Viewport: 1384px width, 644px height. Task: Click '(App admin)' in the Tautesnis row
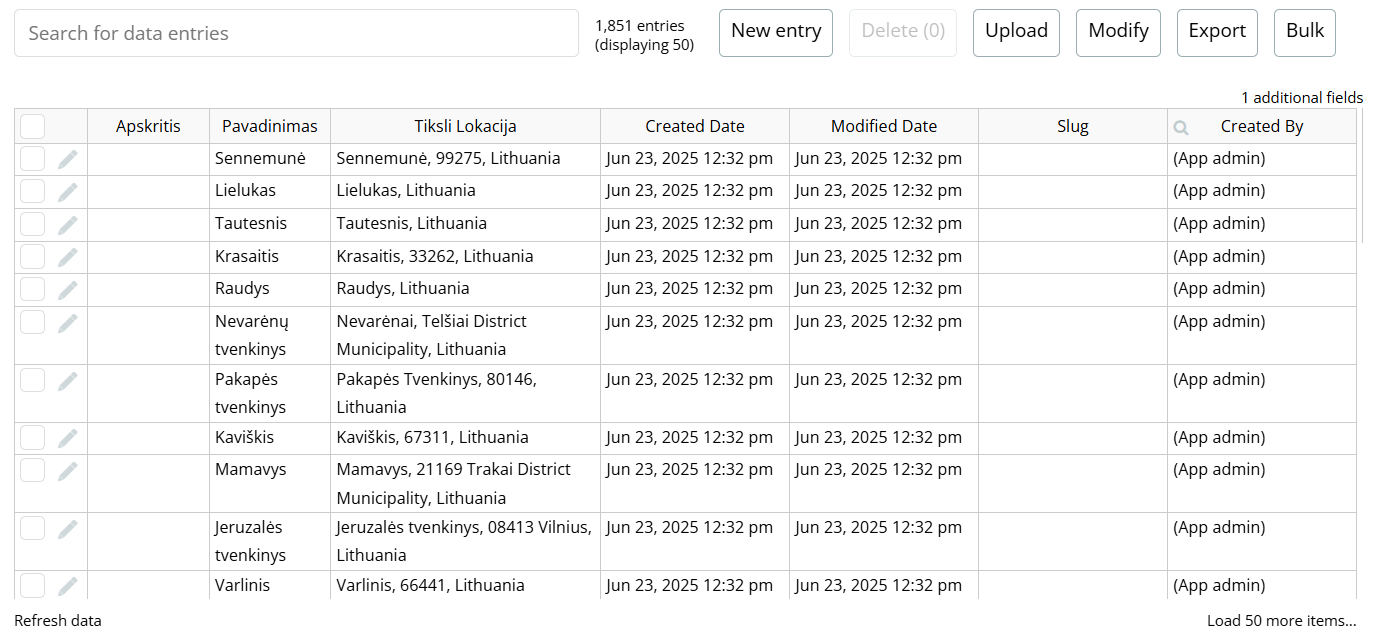pyautogui.click(x=1219, y=224)
